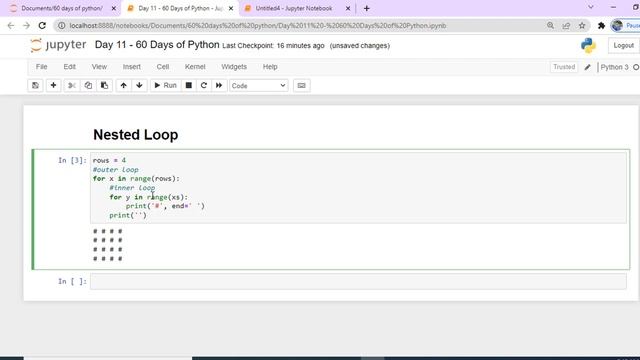The width and height of the screenshot is (640, 360).
Task: Go forward in browser history
Action: tap(27, 26)
